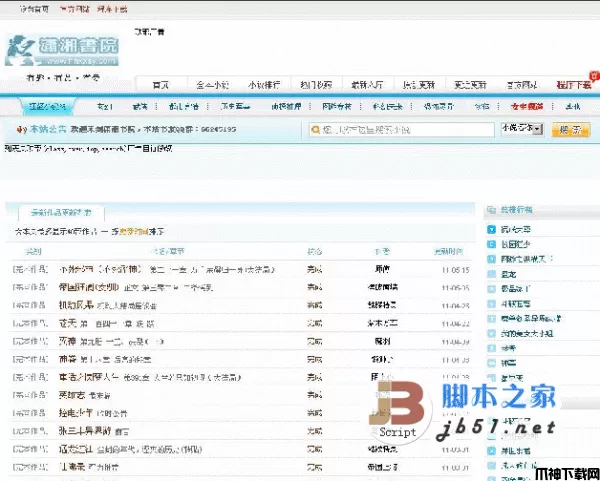Open the novel 苍天 in the list
Viewport: 600px width, 481px height.
tap(68, 322)
